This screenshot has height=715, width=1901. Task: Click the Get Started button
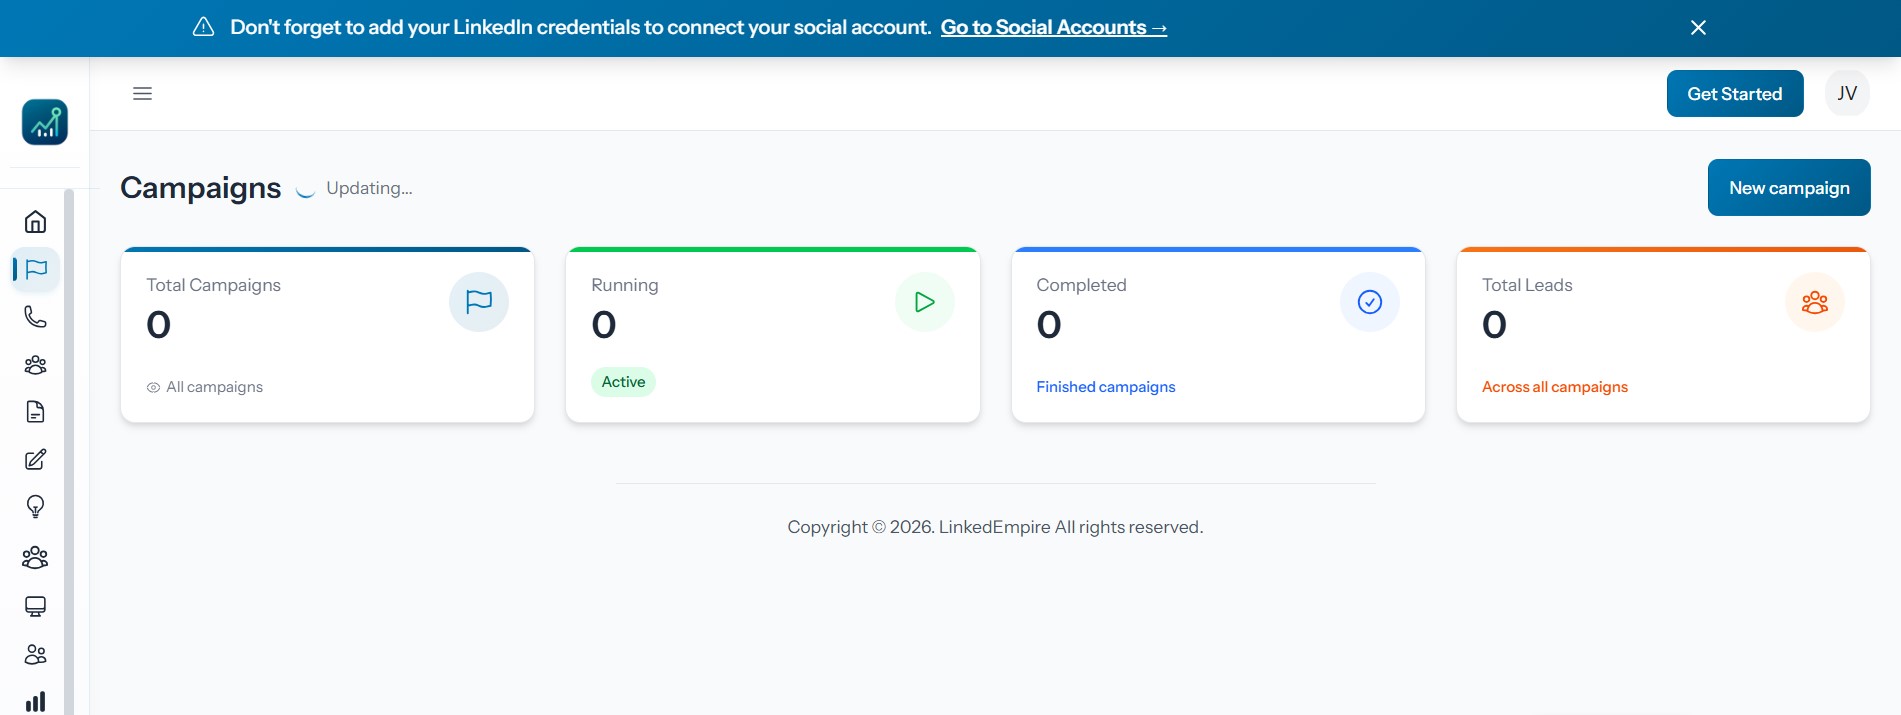click(1735, 94)
